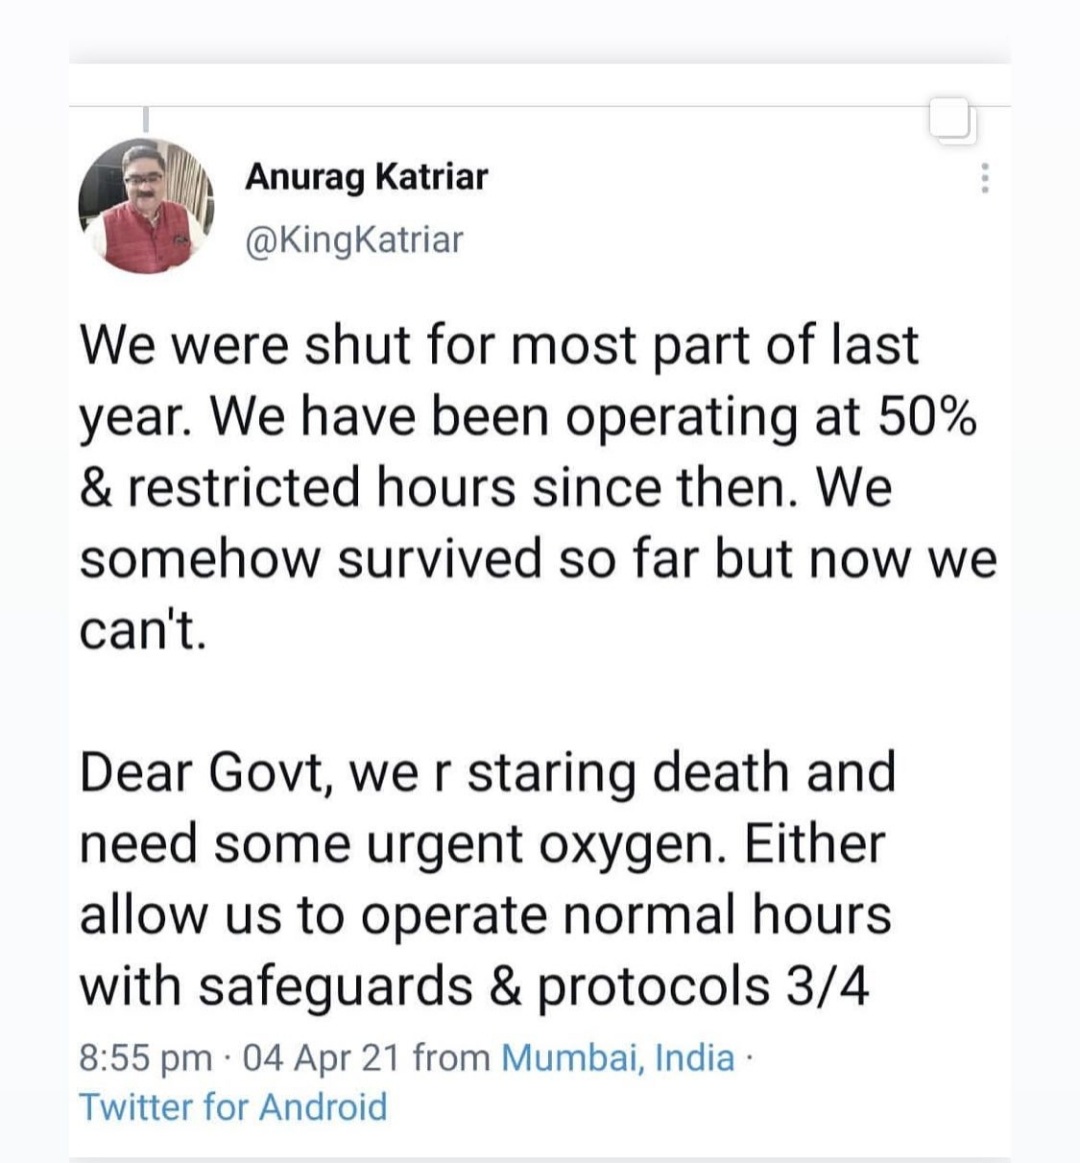Image resolution: width=1080 pixels, height=1163 pixels.
Task: Open Anurag Katriar's profile picture
Action: coord(146,206)
